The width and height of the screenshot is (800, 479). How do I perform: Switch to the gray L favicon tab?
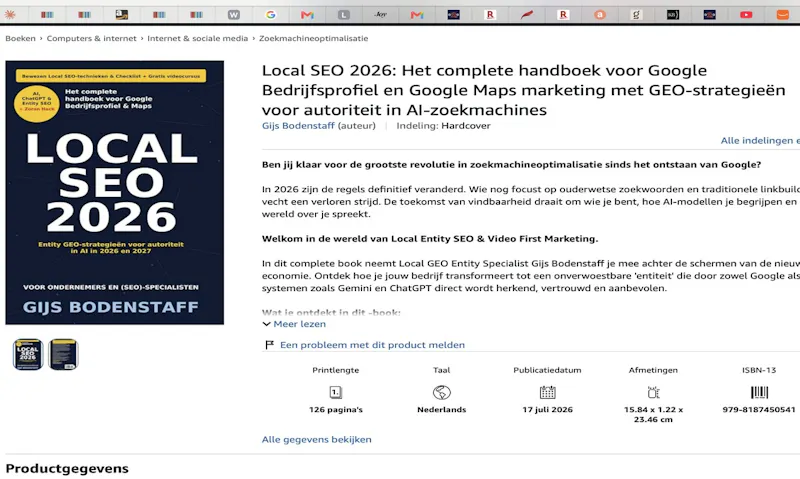(344, 15)
